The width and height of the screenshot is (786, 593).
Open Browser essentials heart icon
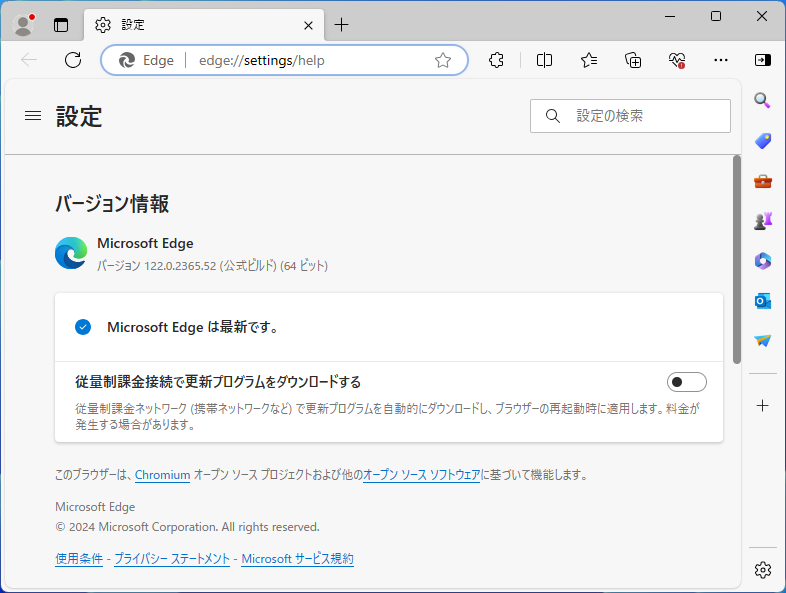677,60
